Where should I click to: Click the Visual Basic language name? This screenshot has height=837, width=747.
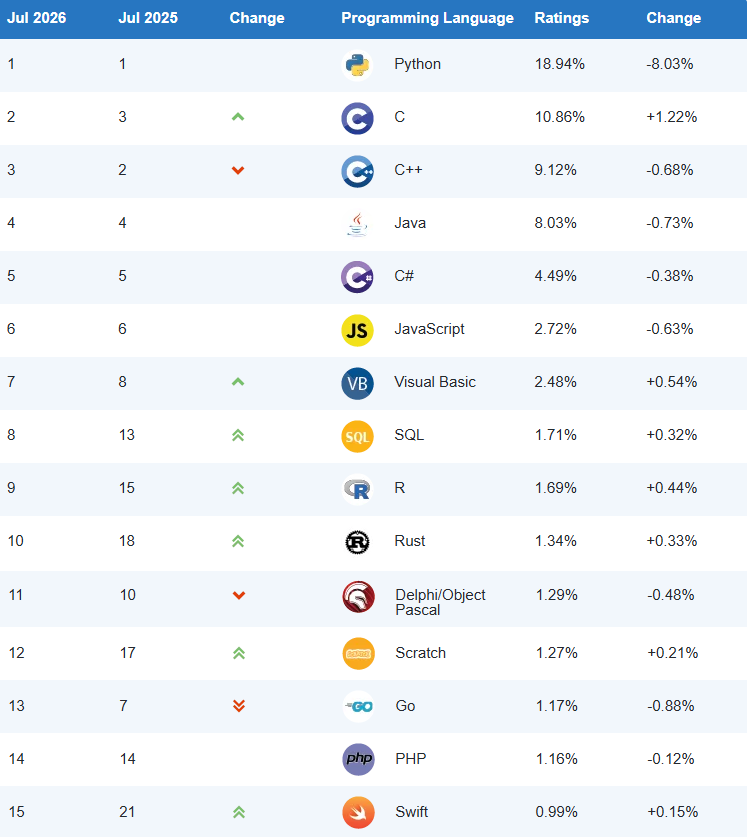tap(435, 382)
